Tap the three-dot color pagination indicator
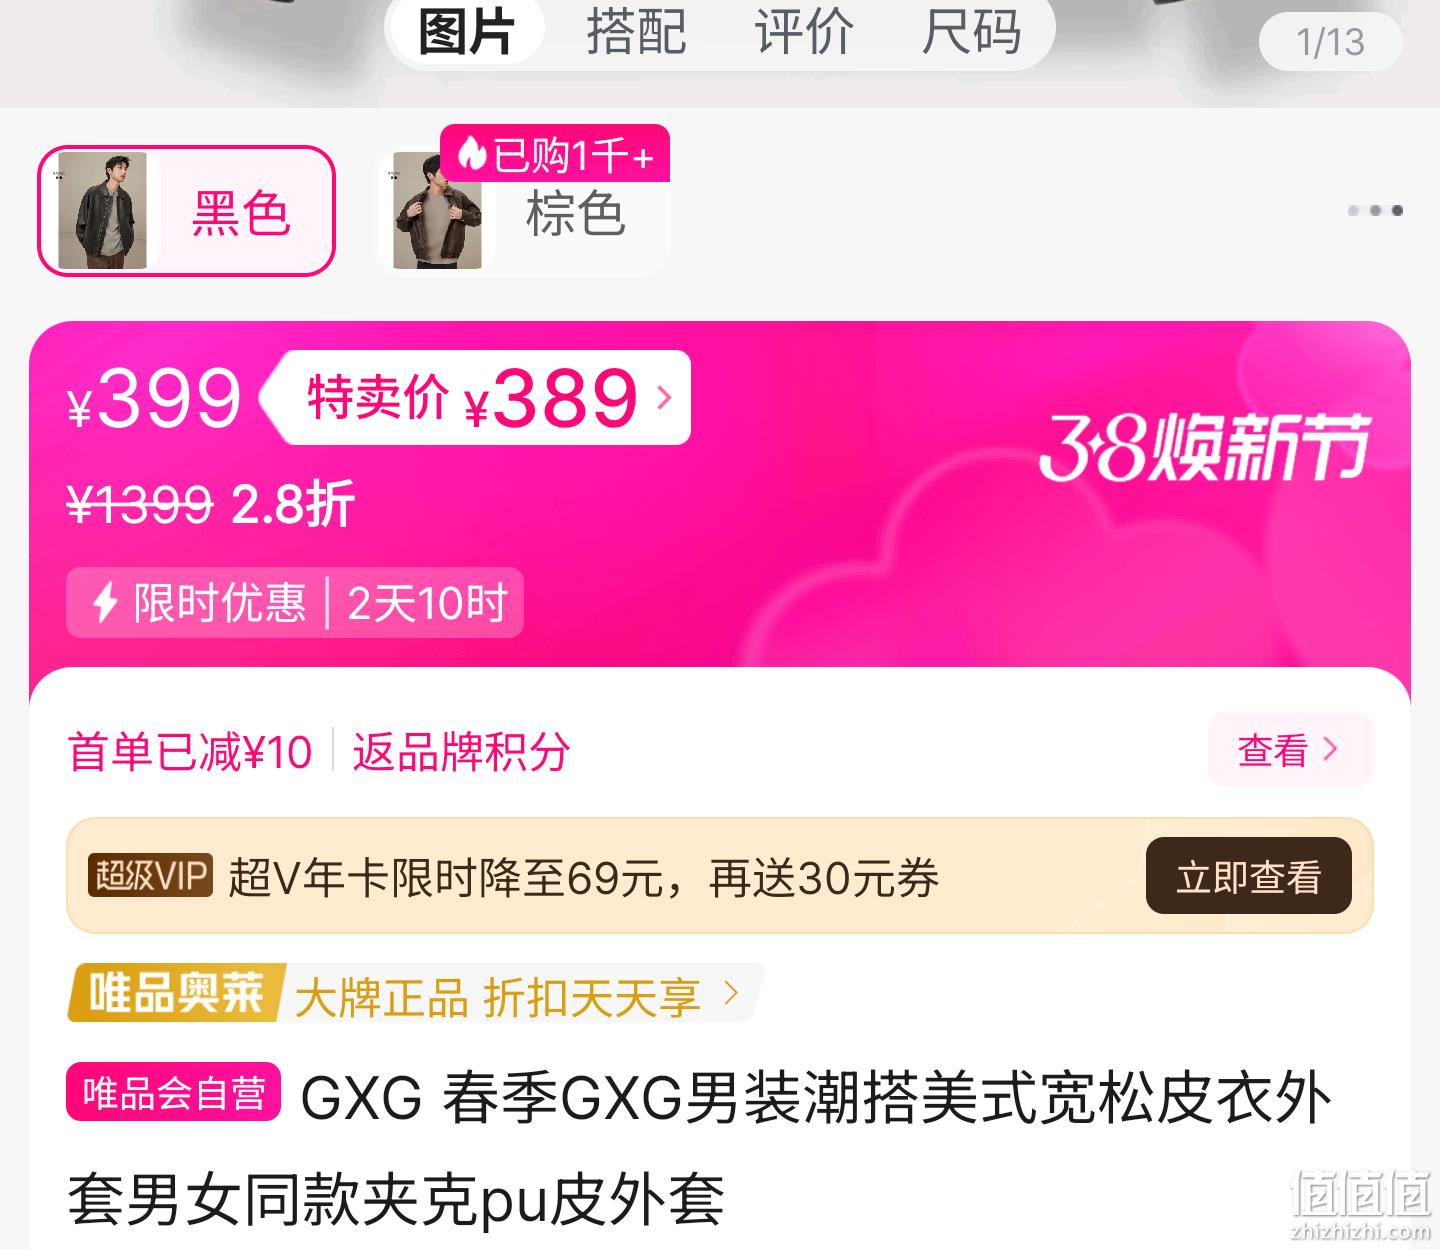This screenshot has width=1440, height=1249. tap(1375, 210)
